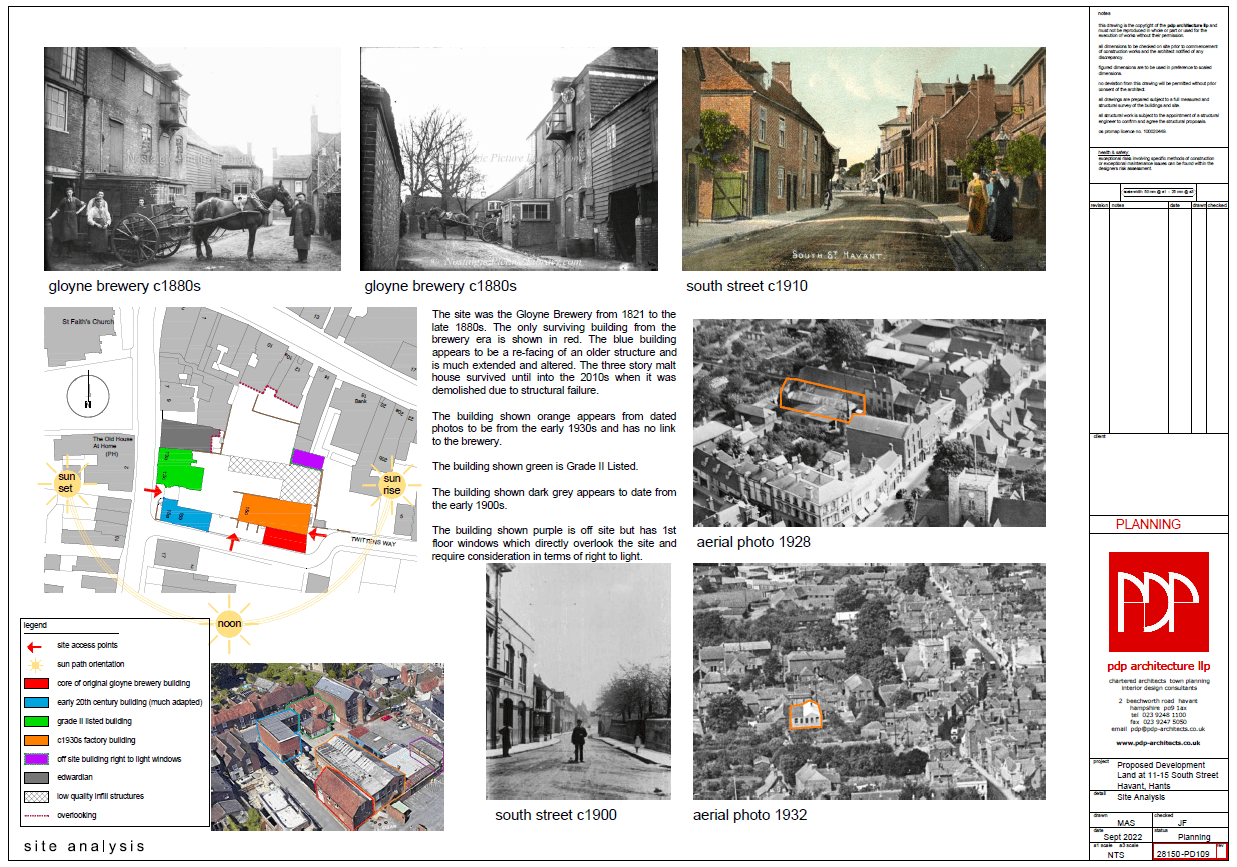Click orange c1930s factory building swatch

[x=35, y=740]
